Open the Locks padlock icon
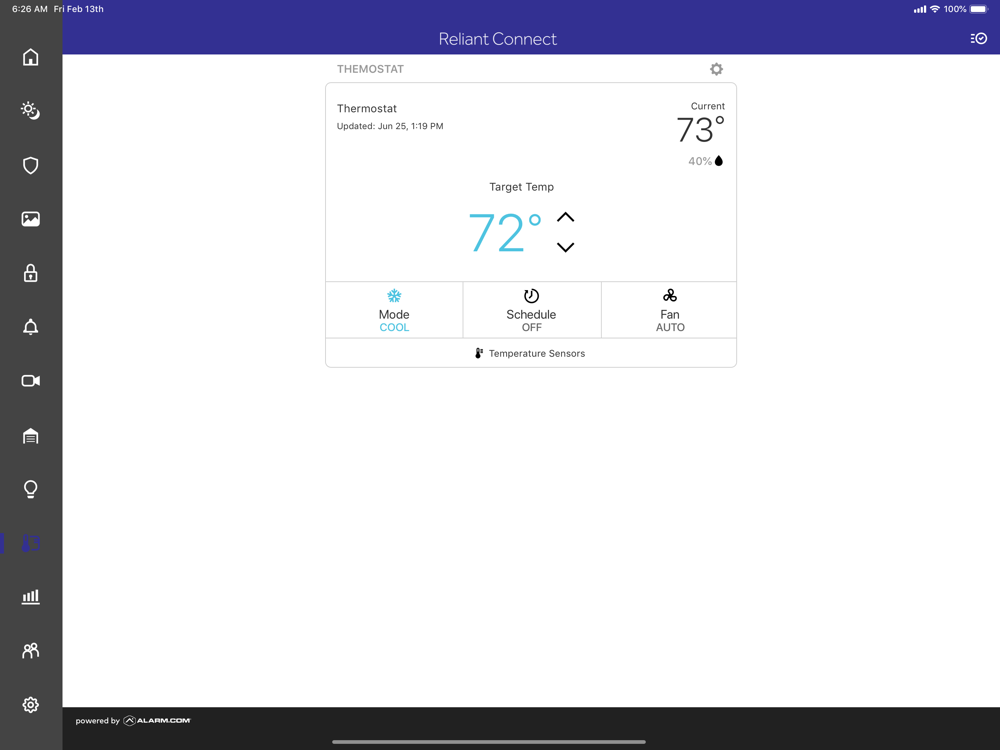 (31, 273)
